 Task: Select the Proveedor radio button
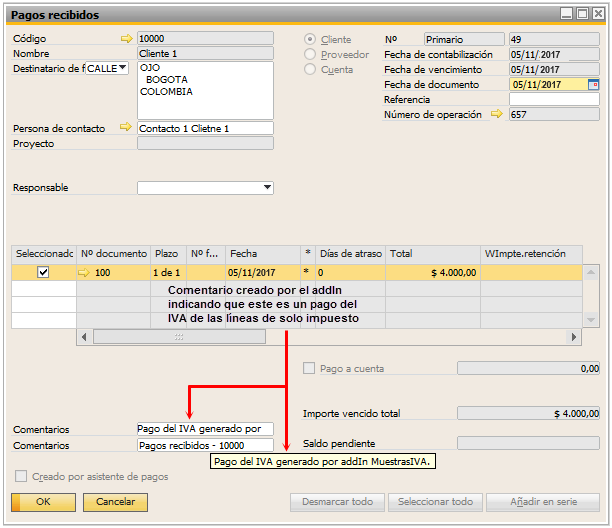pyautogui.click(x=310, y=55)
